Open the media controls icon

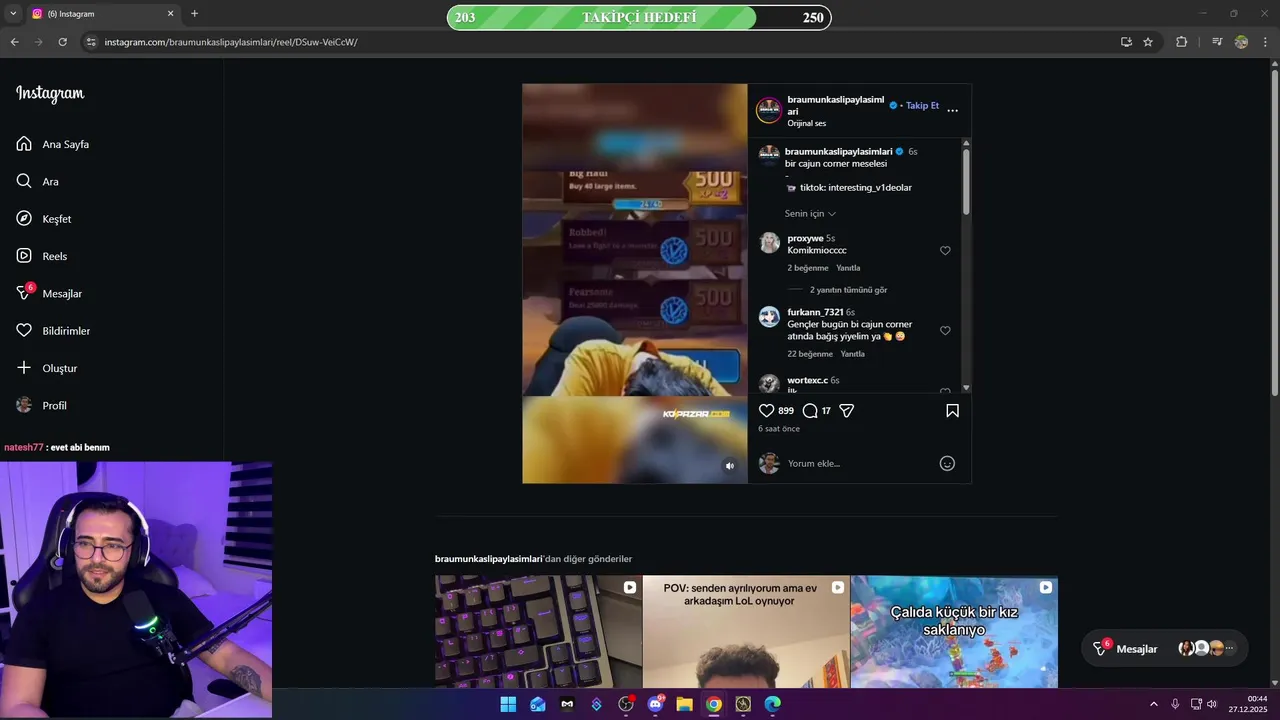point(1217,42)
